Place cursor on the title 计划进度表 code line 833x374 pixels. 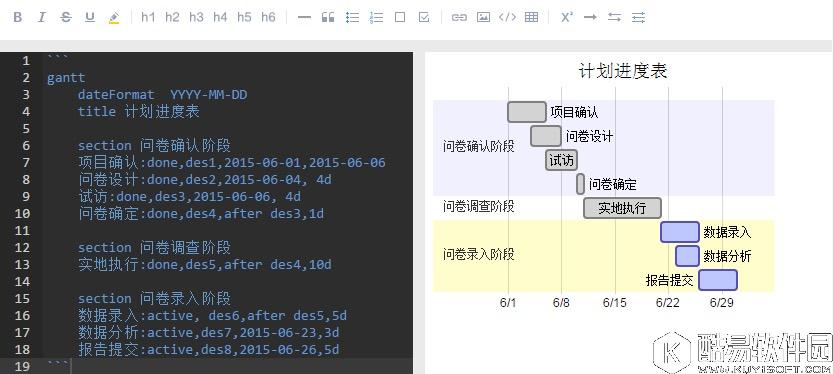pyautogui.click(x=139, y=112)
